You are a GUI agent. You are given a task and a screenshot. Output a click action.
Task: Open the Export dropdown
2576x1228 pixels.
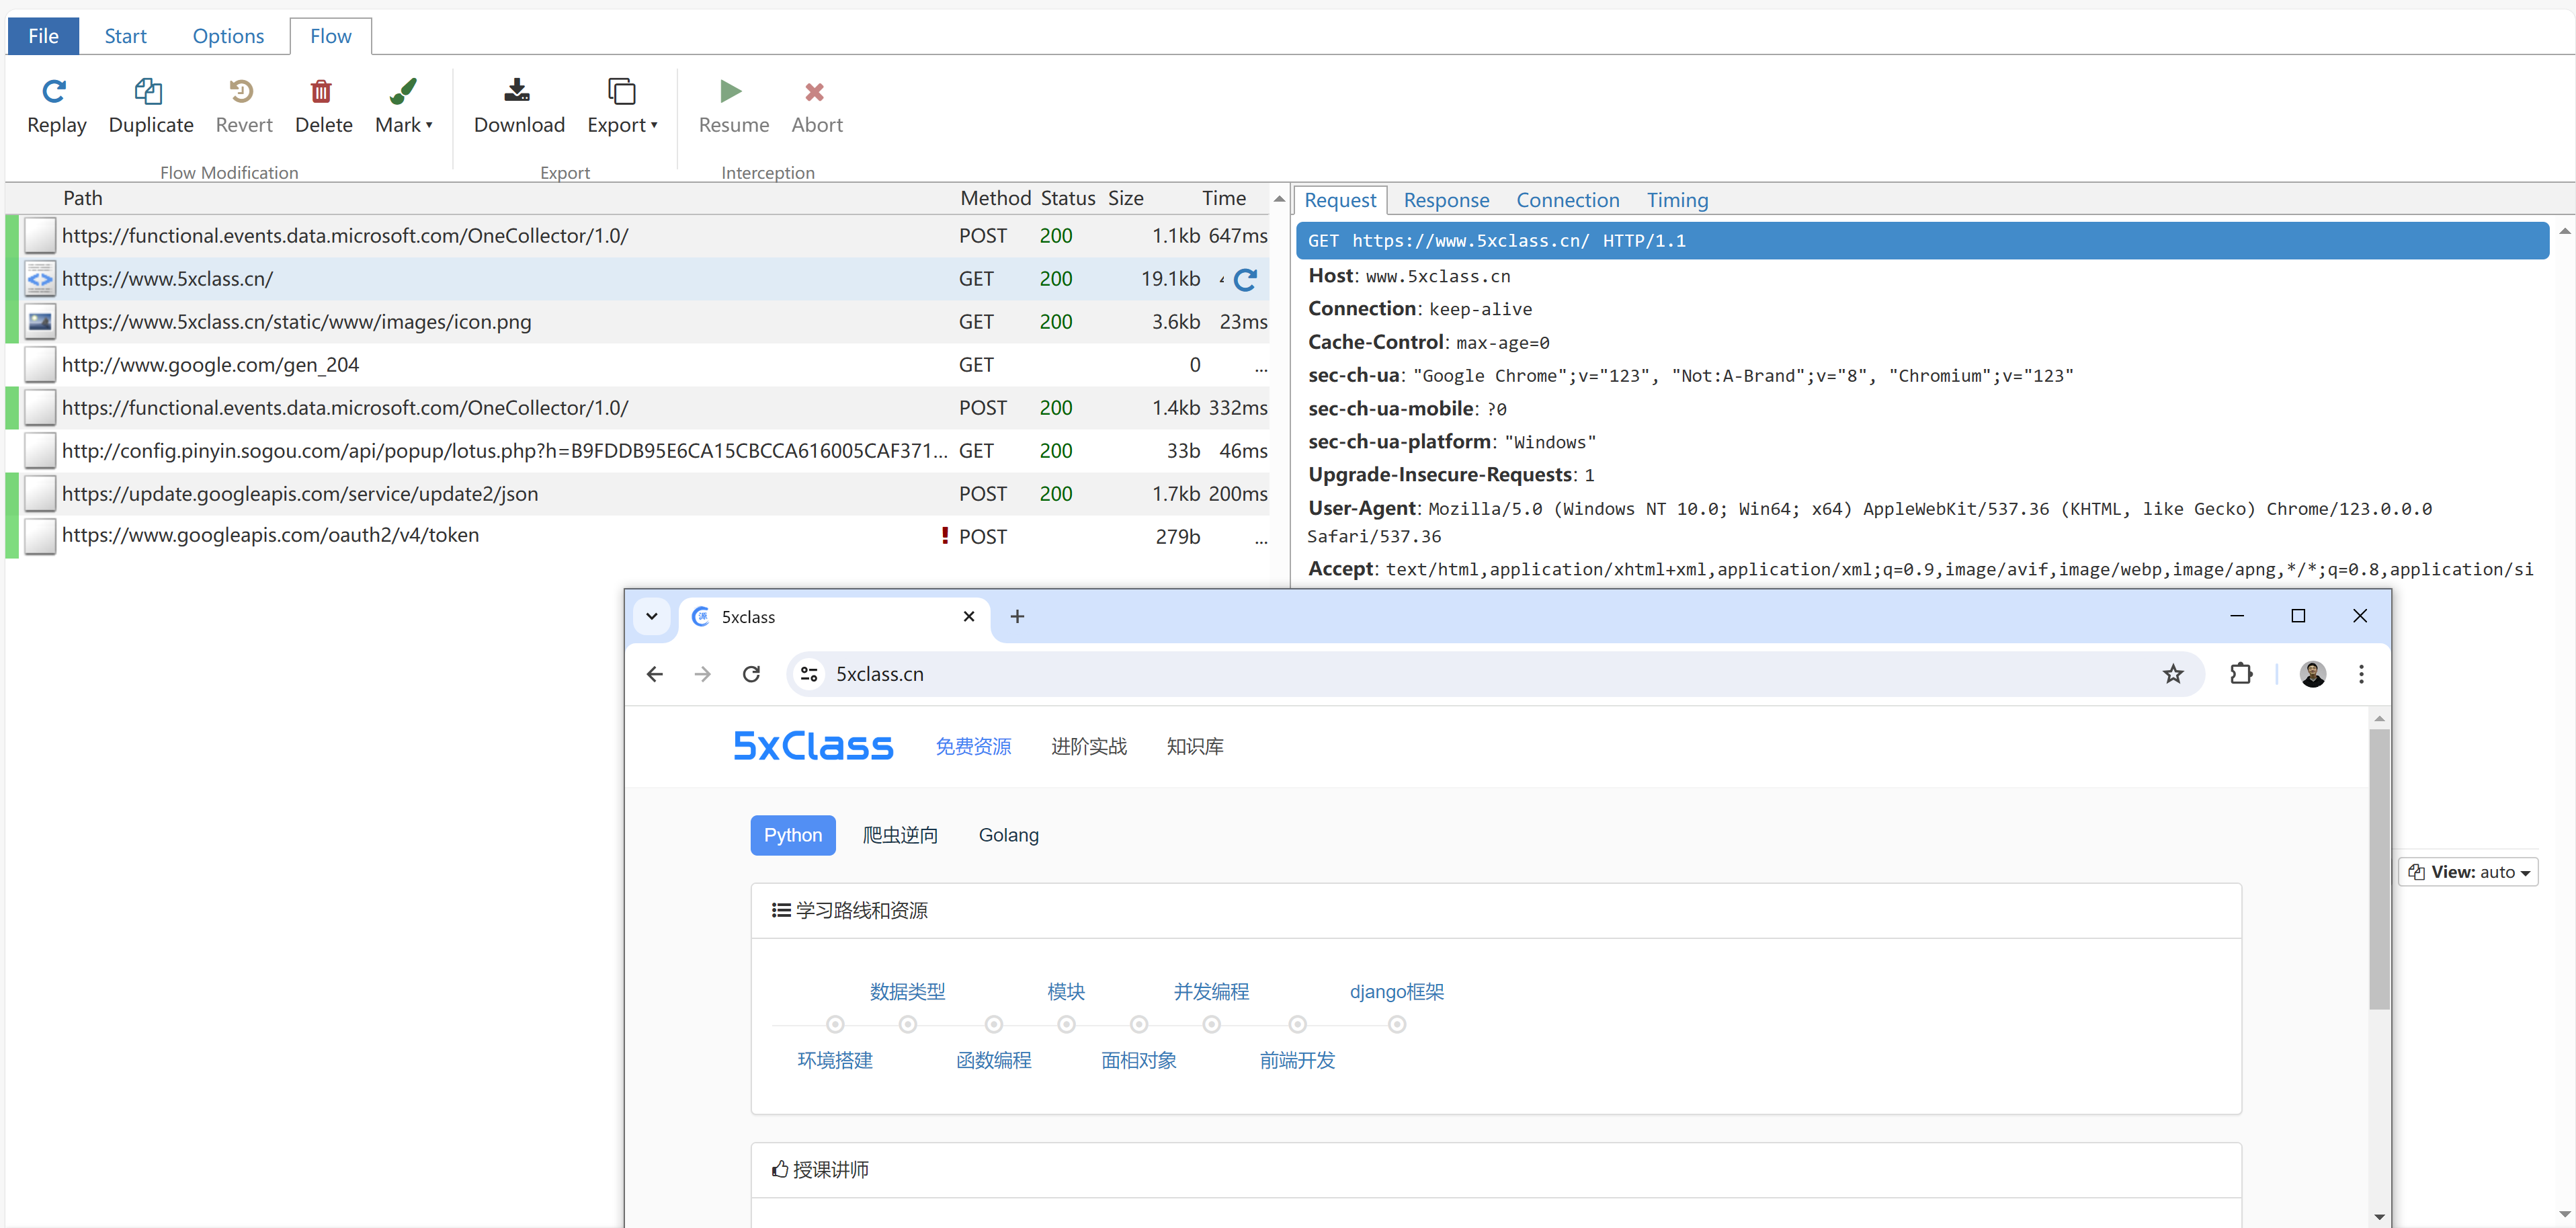pyautogui.click(x=622, y=106)
